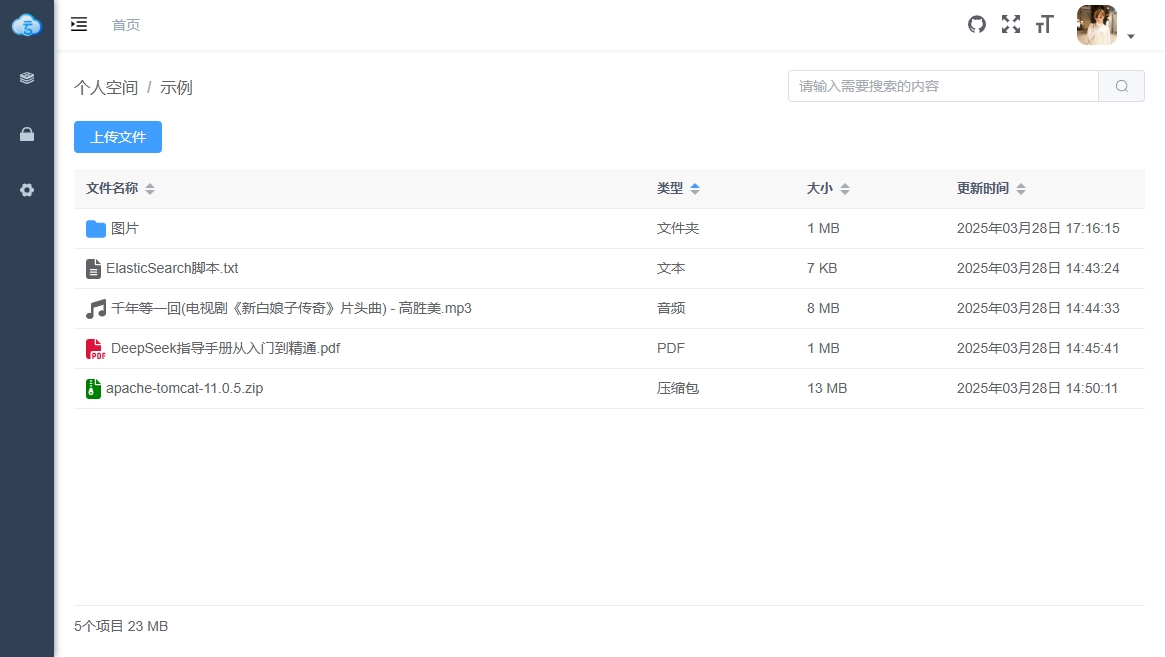Screen dimensions: 1165x657
Task: Click the 文件名称 column header
Action: [x=112, y=189]
